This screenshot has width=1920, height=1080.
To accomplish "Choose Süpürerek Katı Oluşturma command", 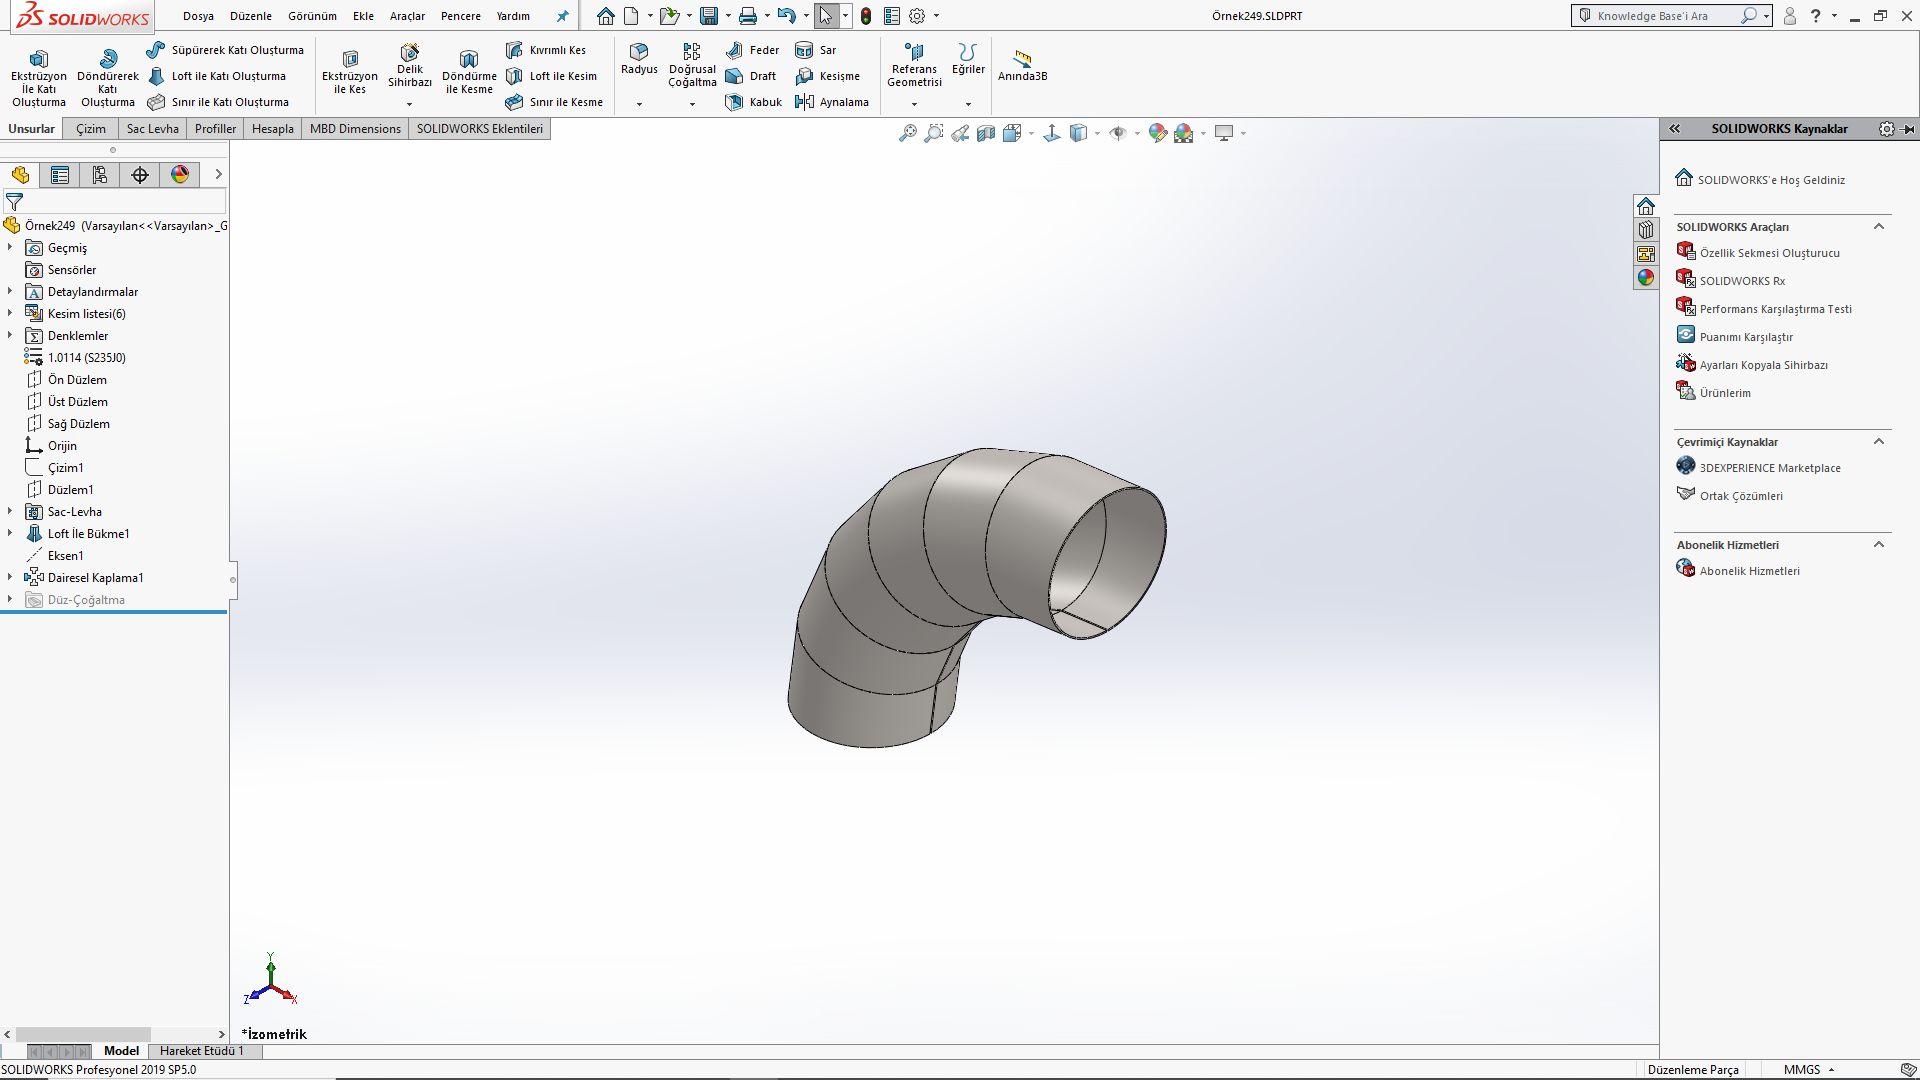I will click(225, 50).
